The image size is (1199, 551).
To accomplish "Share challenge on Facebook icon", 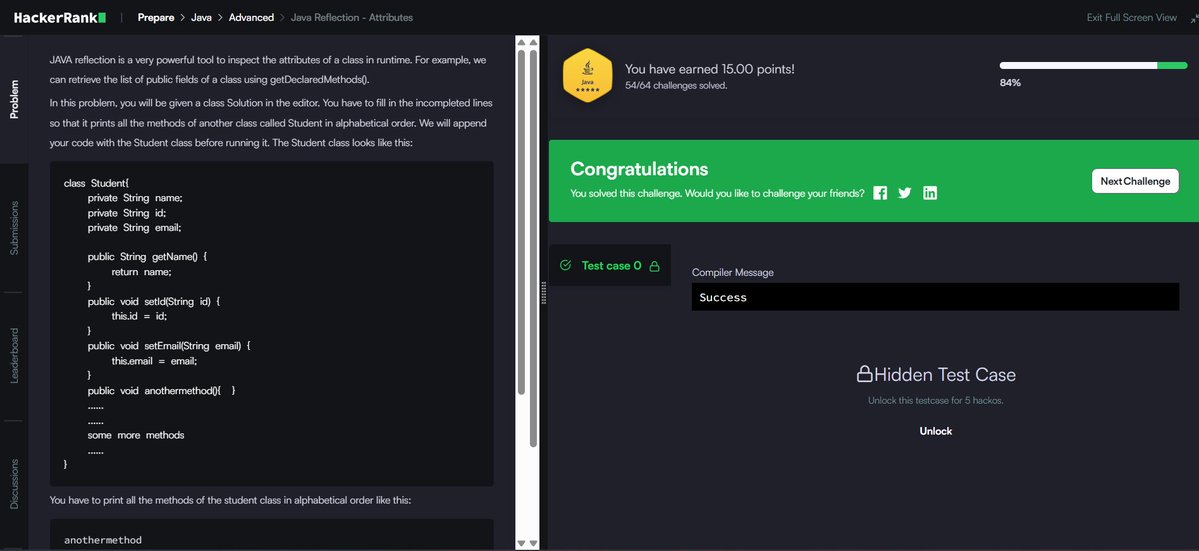I will (x=880, y=193).
